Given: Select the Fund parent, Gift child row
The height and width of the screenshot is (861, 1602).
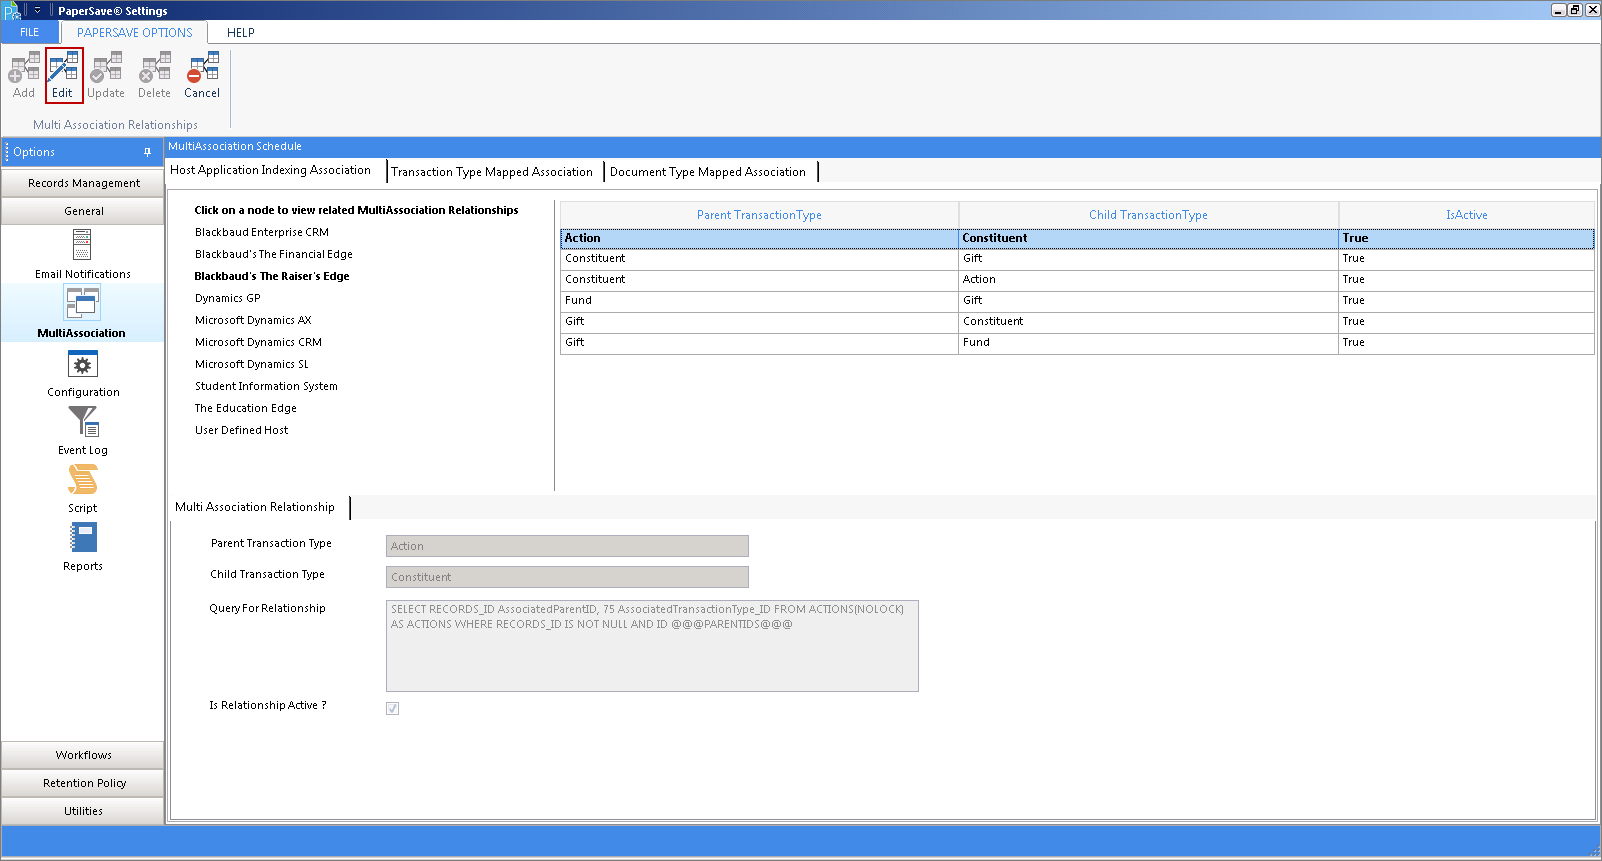Looking at the screenshot, I should (x=1077, y=301).
